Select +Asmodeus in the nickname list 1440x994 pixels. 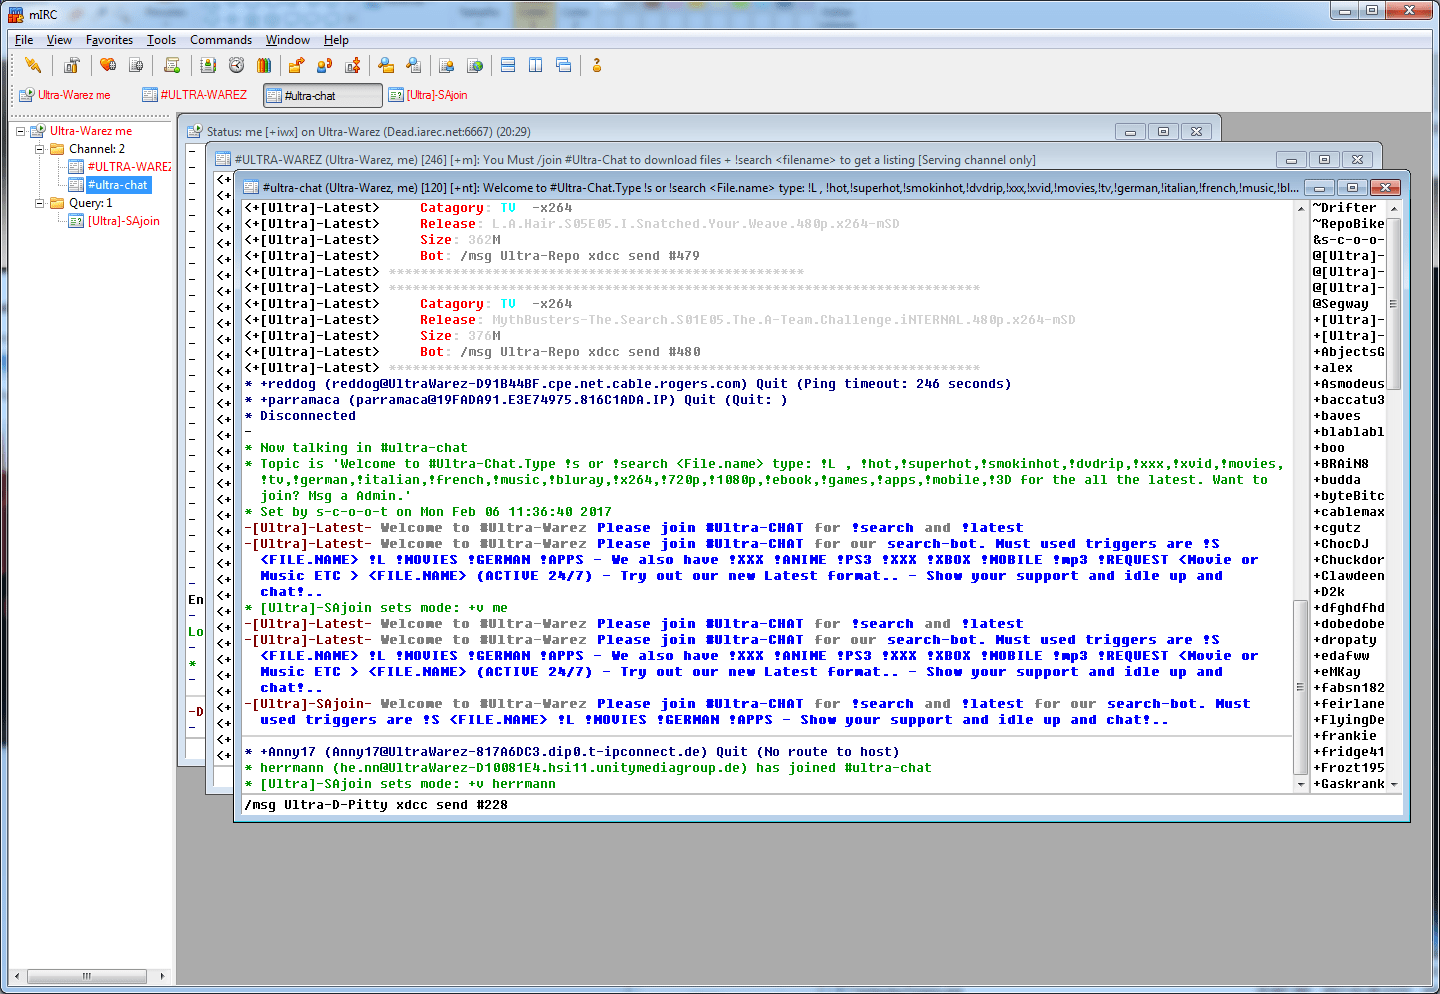pos(1349,384)
